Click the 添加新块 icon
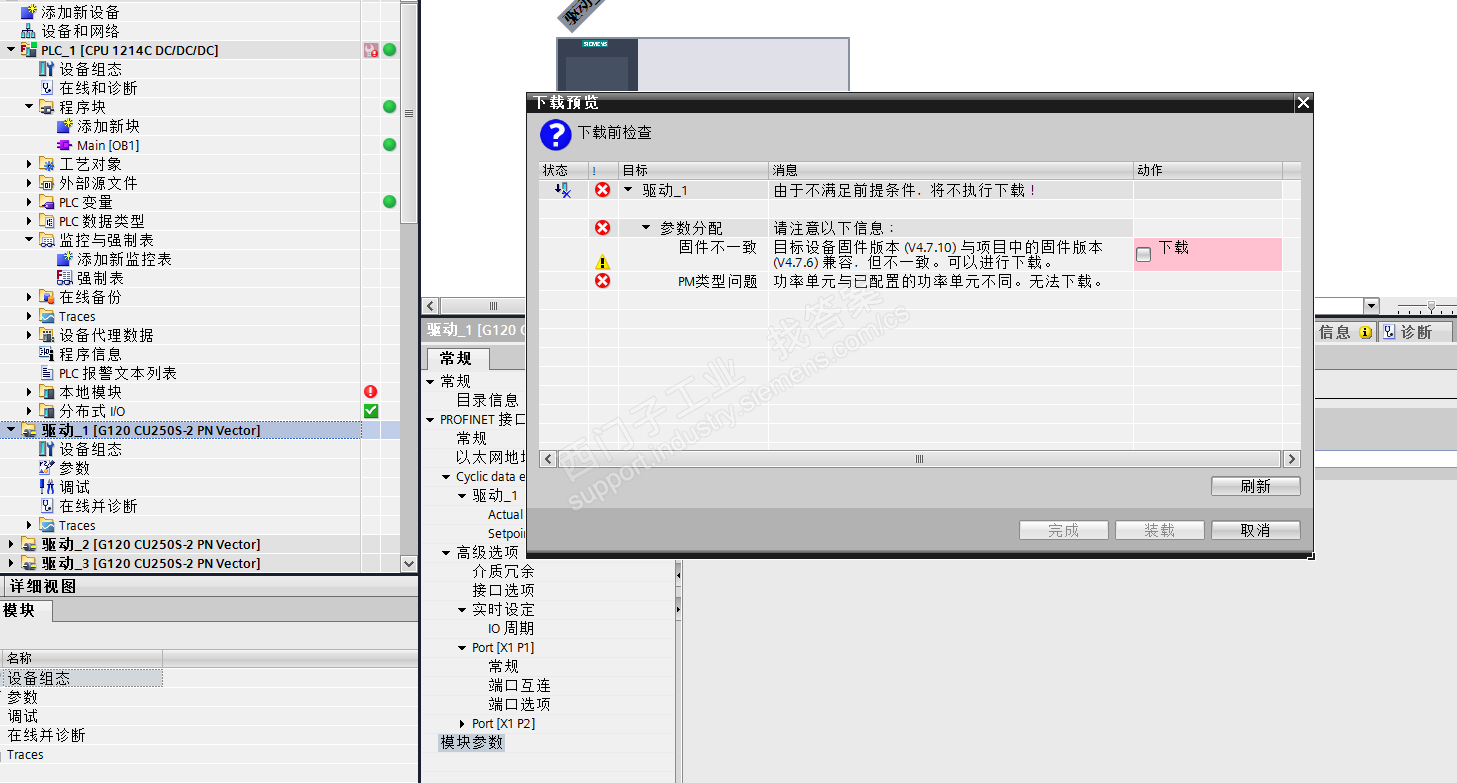The height and width of the screenshot is (783, 1457). click(64, 126)
